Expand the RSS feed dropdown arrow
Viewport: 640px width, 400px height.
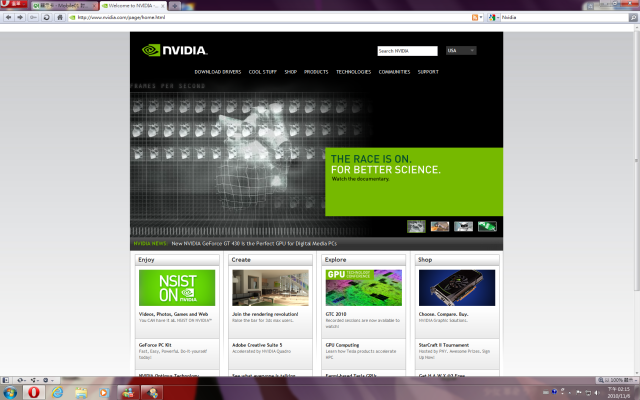pyautogui.click(x=481, y=18)
